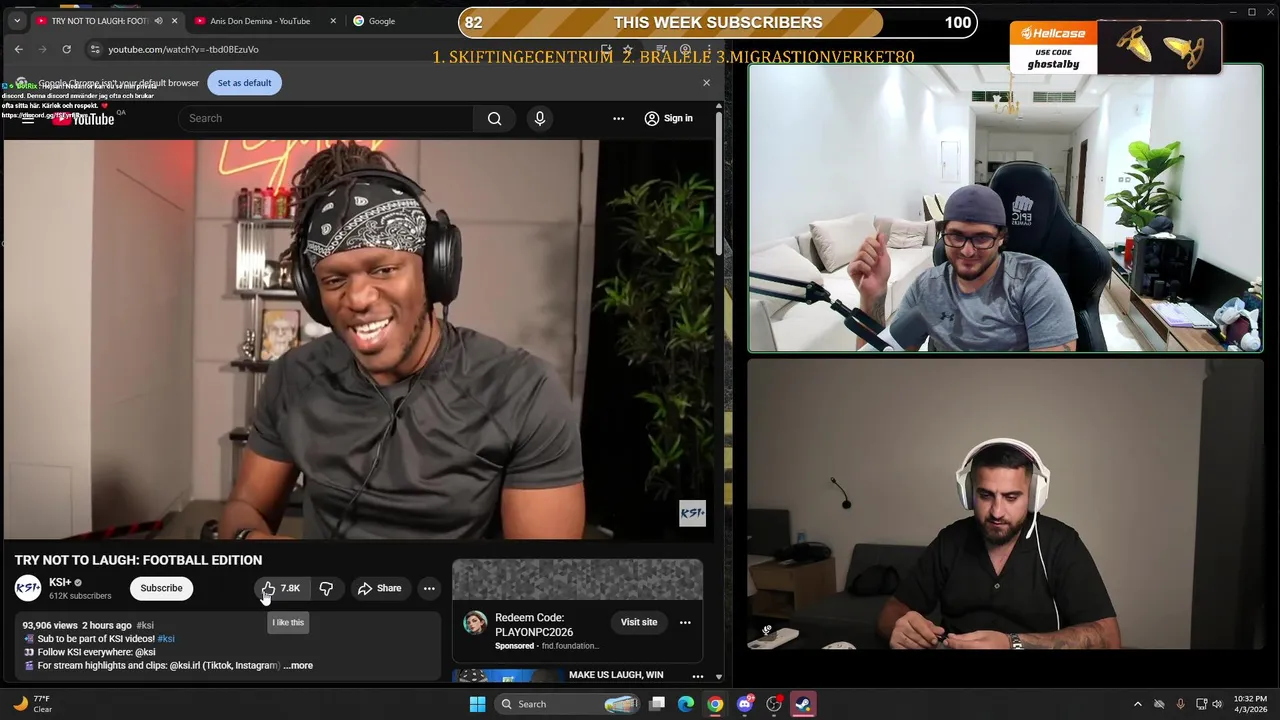
Task: Open the first #ksi hashtag link
Action: click(x=145, y=625)
